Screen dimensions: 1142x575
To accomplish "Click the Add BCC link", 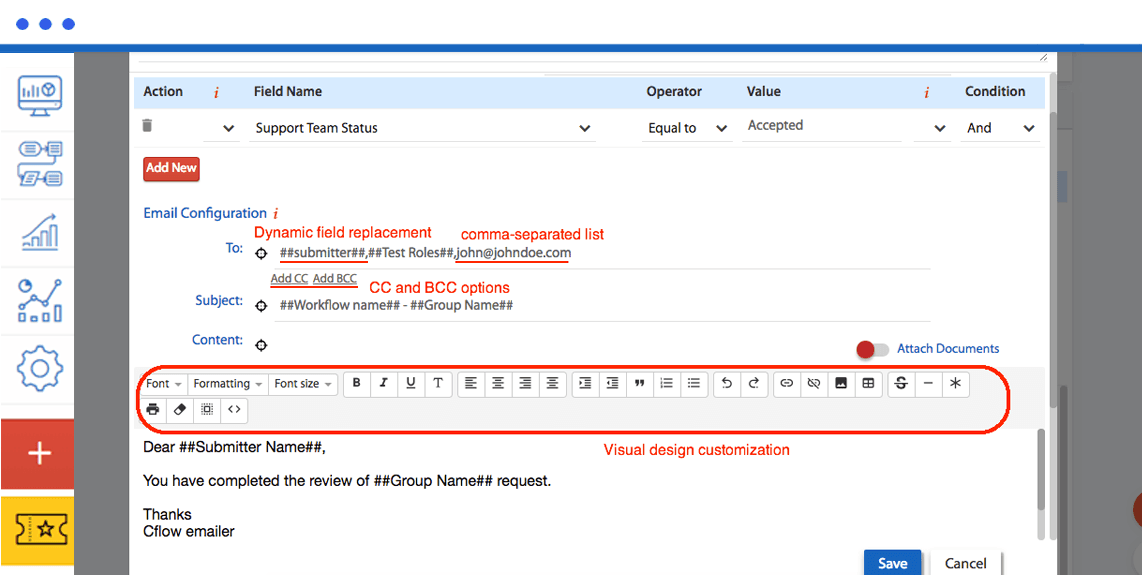I will coord(334,279).
